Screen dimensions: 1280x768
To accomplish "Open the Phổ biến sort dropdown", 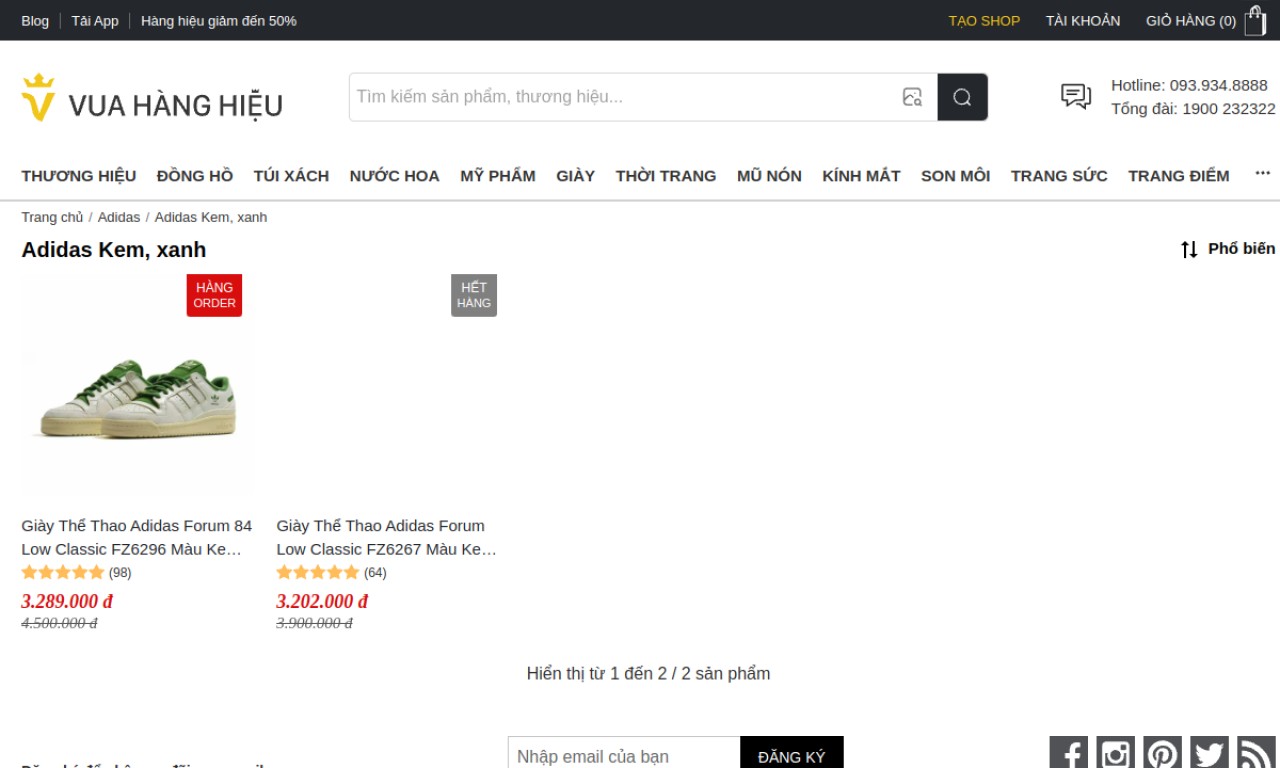I will tap(1228, 249).
